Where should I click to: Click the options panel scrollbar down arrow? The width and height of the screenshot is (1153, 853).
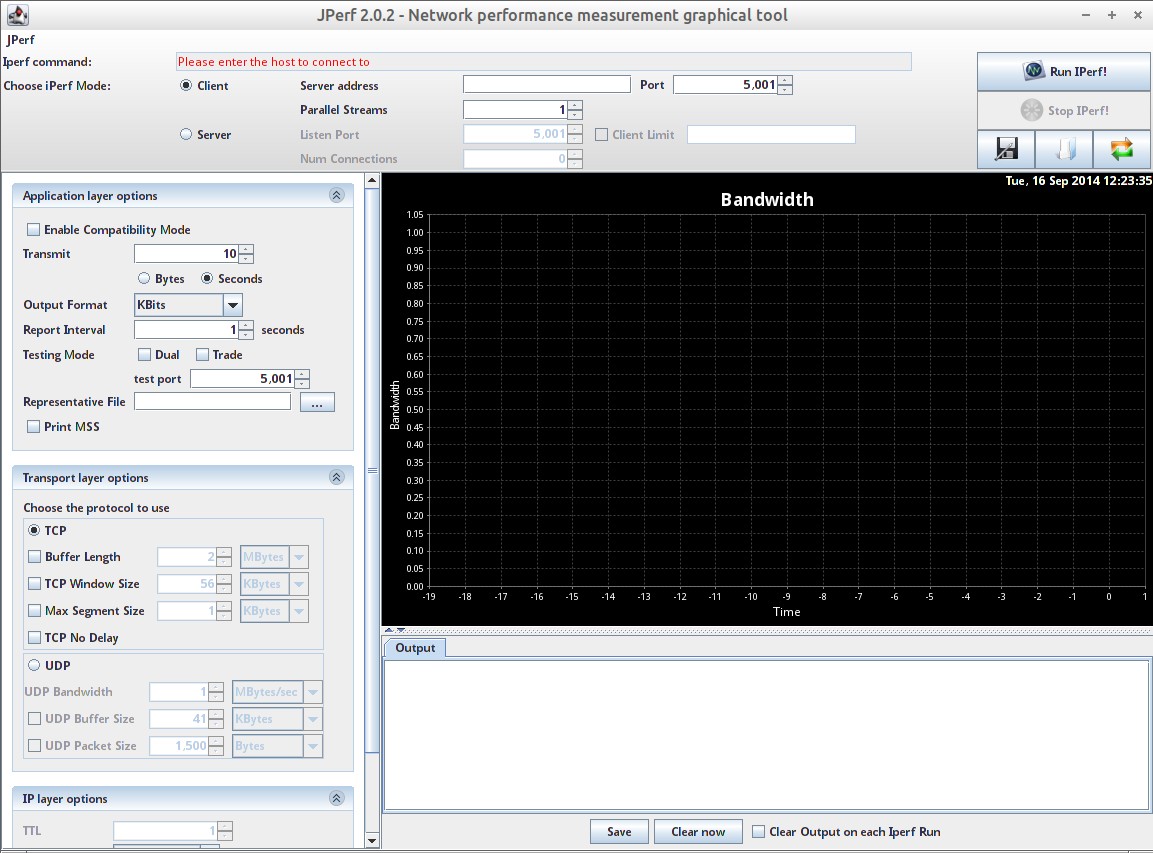[x=372, y=840]
